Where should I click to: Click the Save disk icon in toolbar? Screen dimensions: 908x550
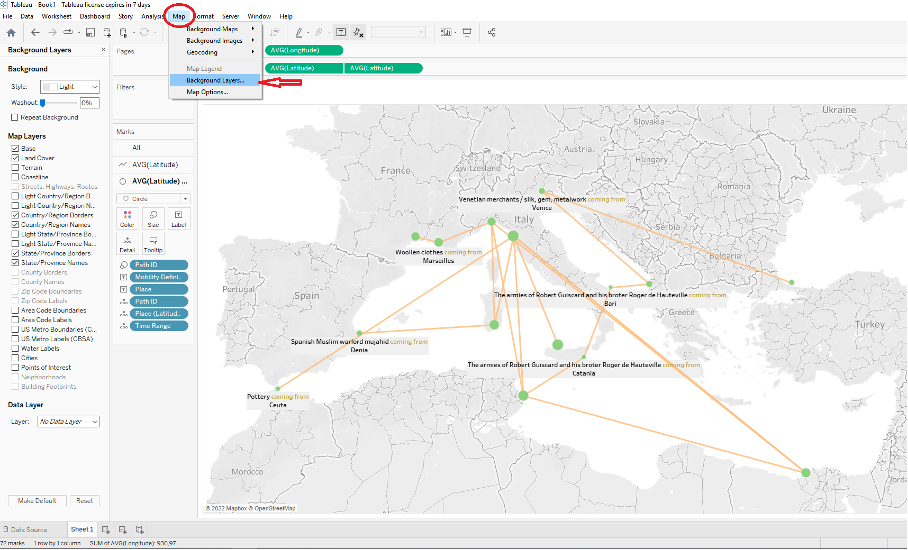coord(90,33)
